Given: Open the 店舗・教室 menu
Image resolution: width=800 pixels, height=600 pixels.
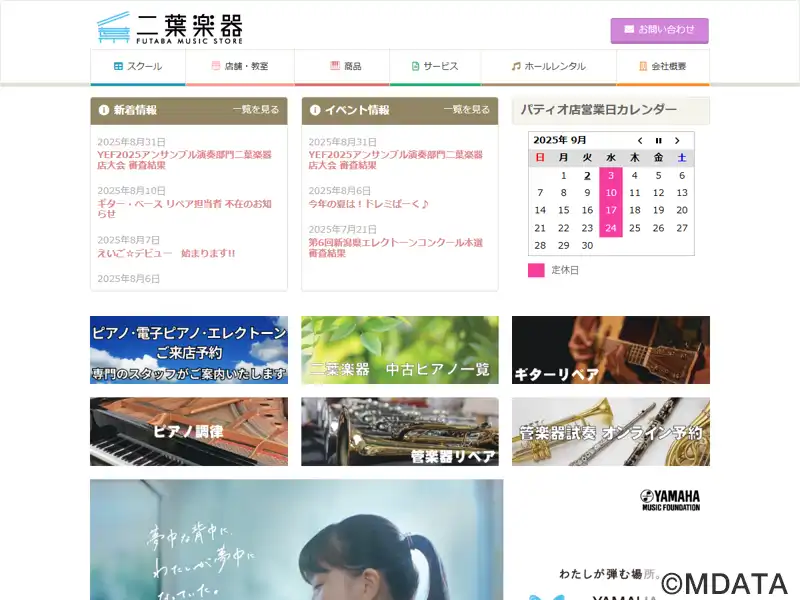Looking at the screenshot, I should (240, 67).
